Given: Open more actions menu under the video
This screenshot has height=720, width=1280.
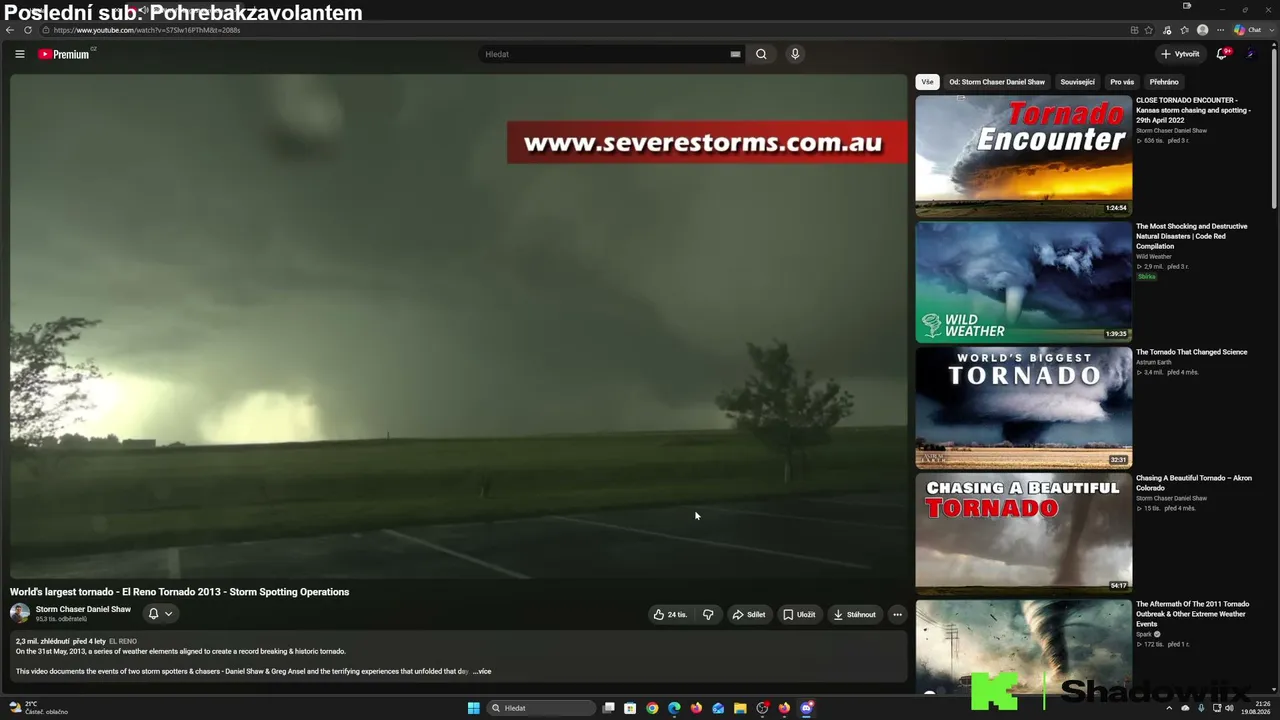Looking at the screenshot, I should click(x=897, y=615).
